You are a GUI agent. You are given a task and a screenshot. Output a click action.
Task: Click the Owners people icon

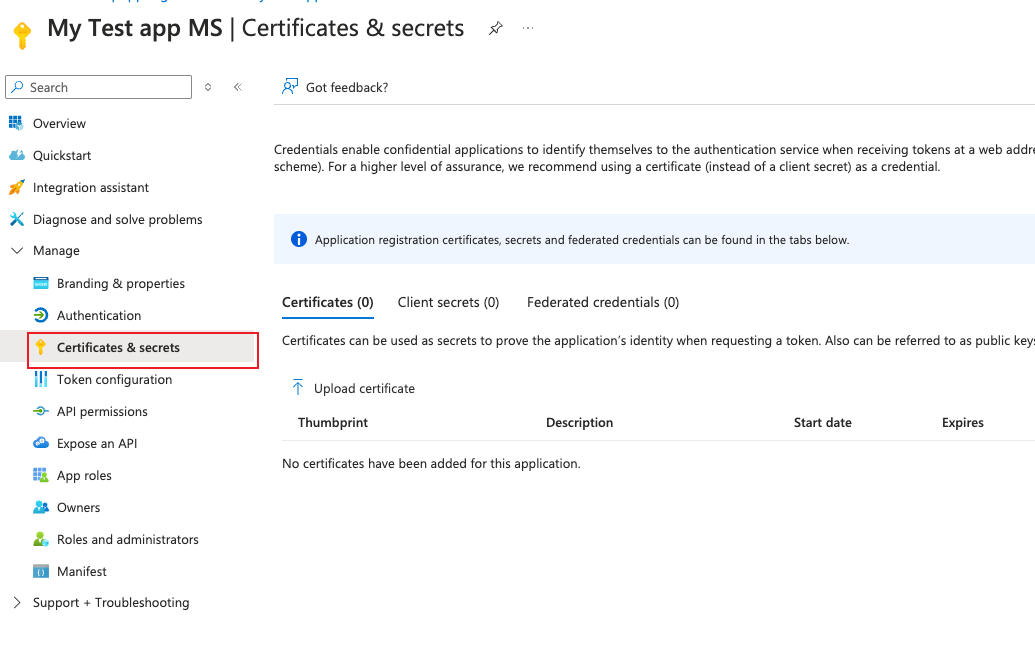pyautogui.click(x=41, y=507)
